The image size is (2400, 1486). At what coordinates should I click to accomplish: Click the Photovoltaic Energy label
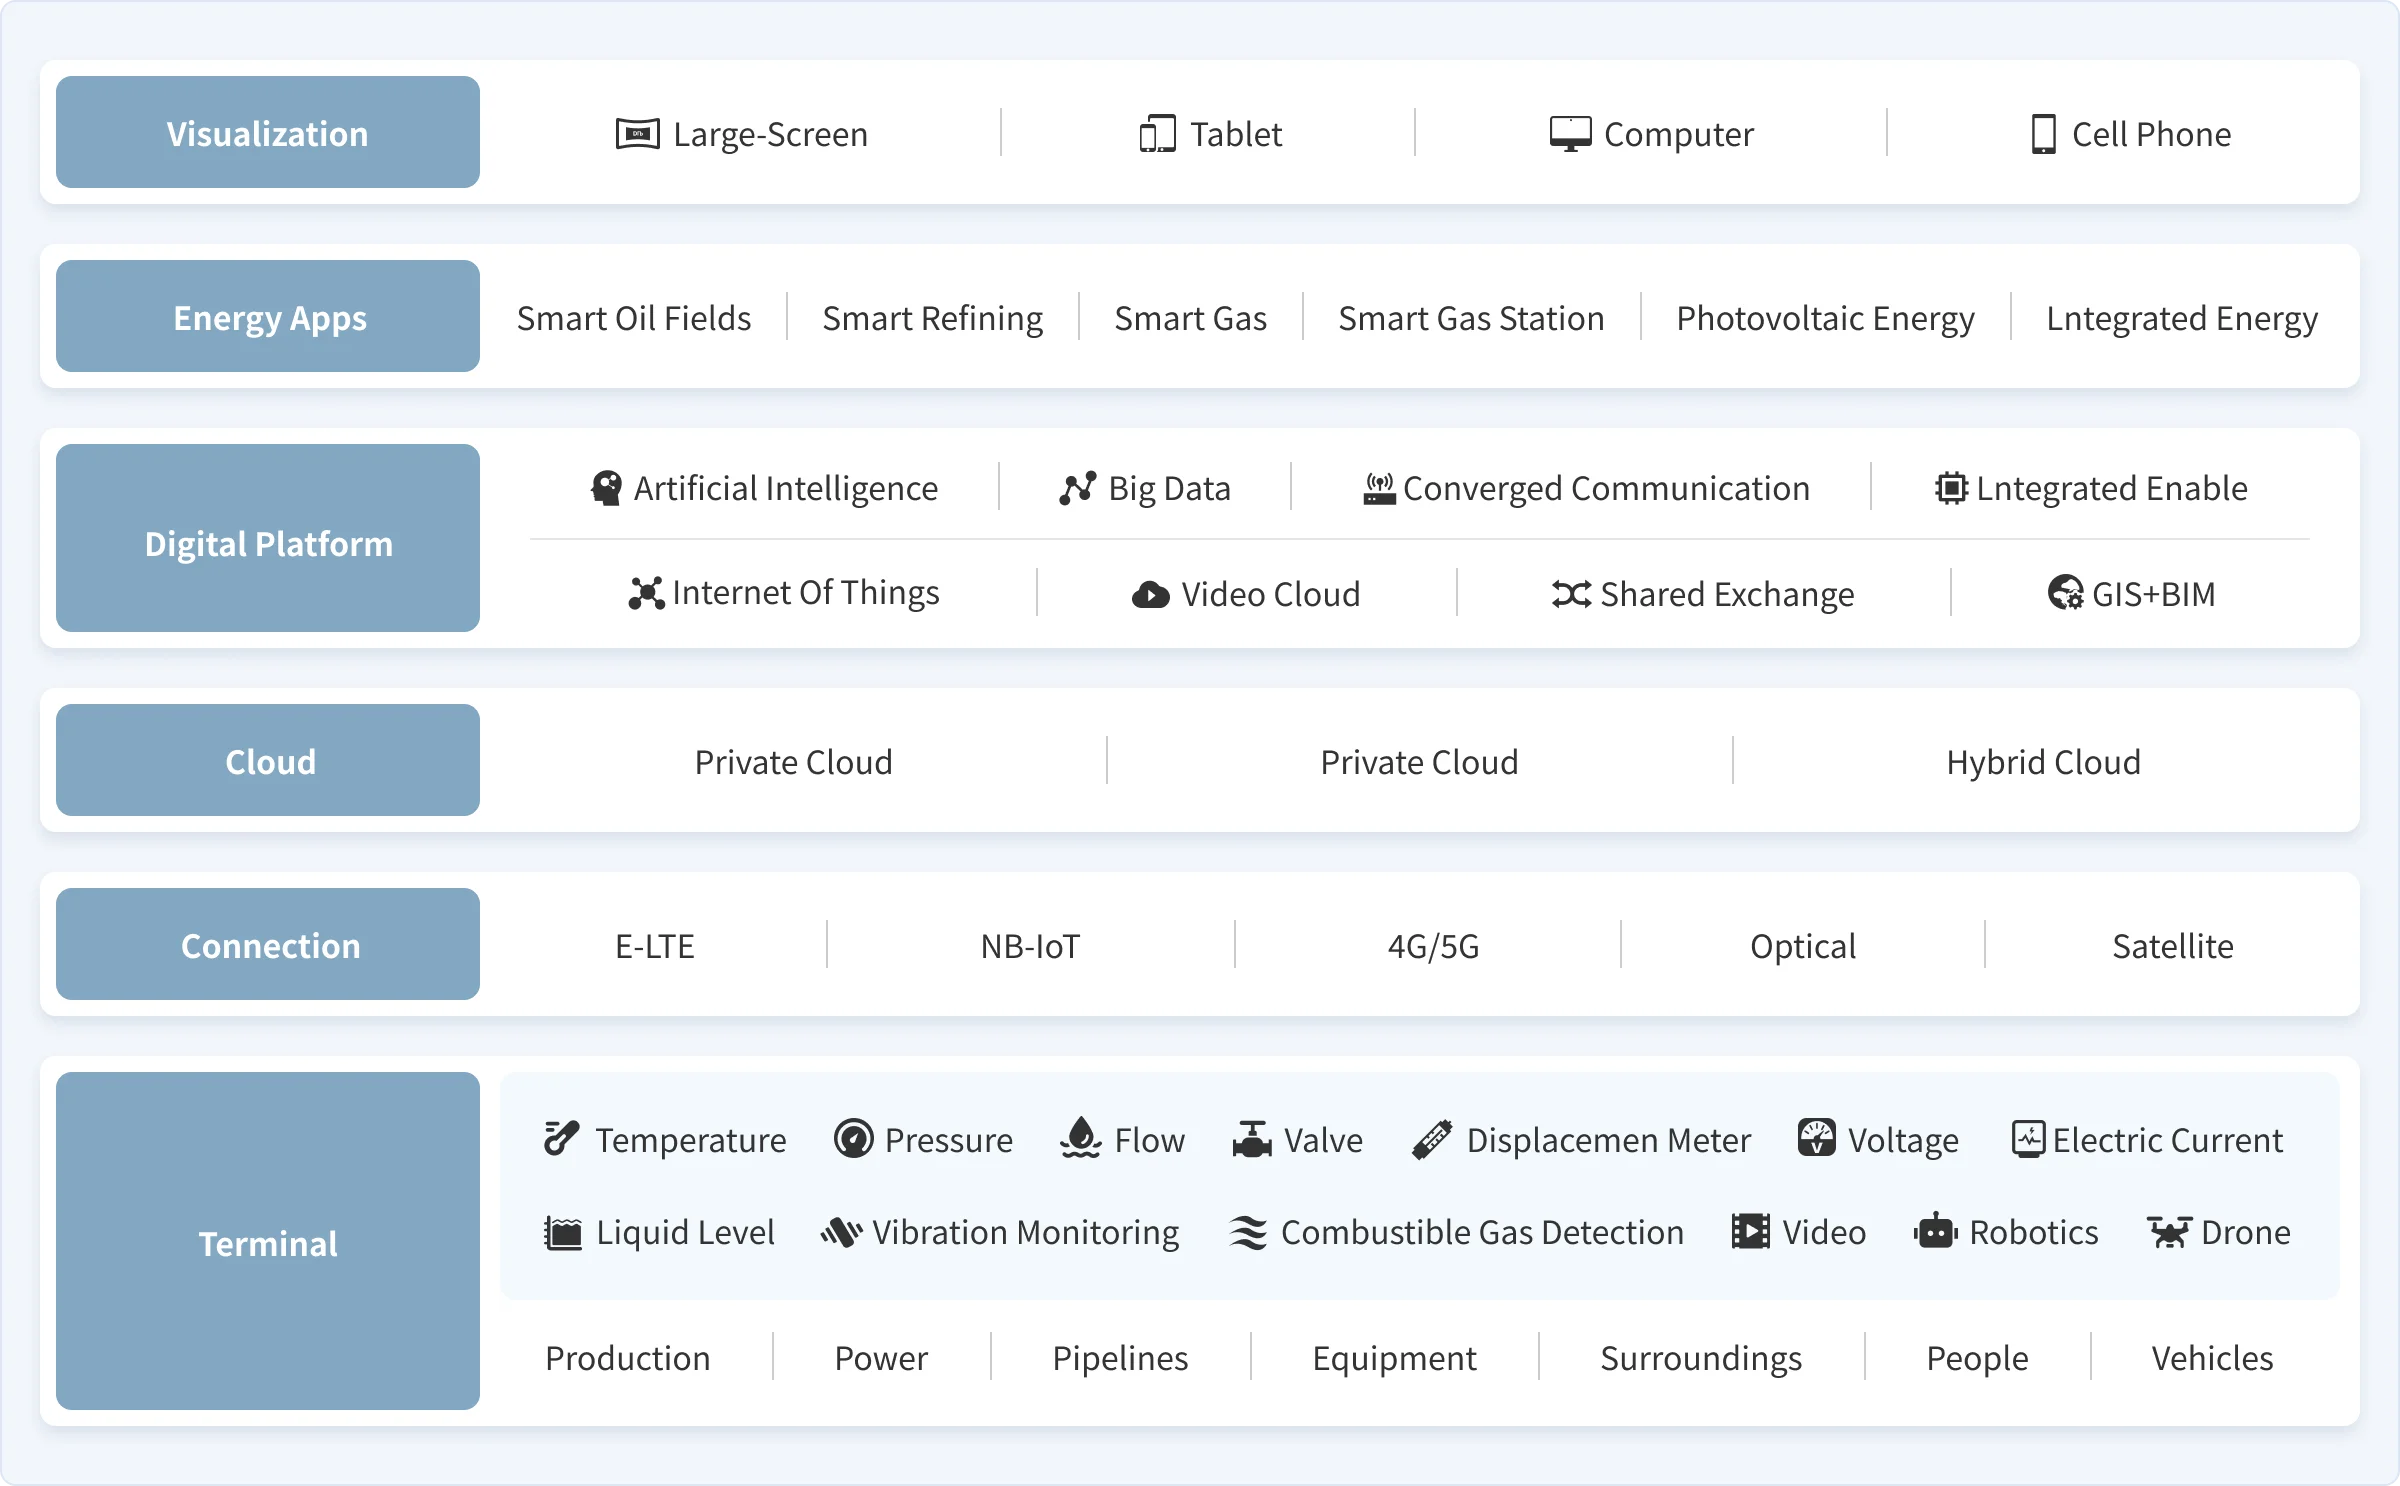coord(1826,319)
